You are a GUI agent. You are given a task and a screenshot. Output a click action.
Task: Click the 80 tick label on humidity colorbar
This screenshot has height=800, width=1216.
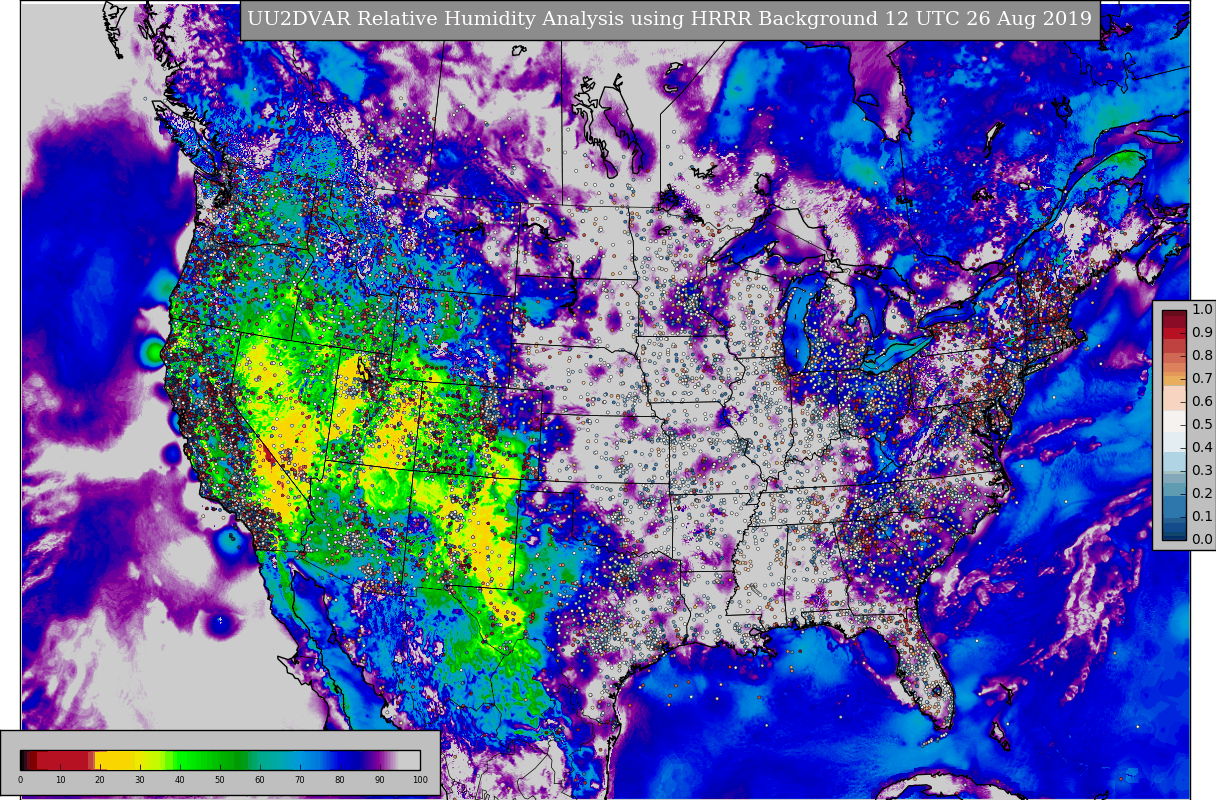[x=340, y=780]
